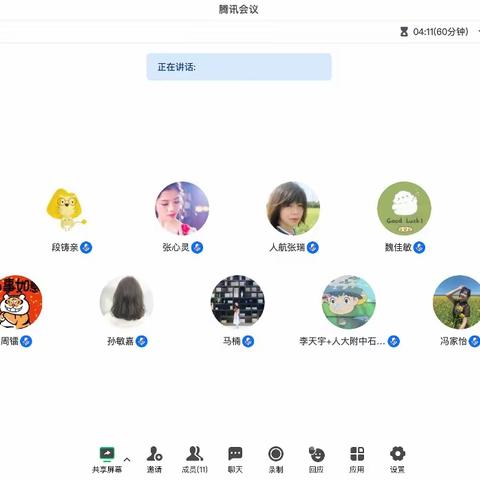Viewport: 480px width, 480px height.
Task: Click the name label 张心灵
Action: click(176, 248)
